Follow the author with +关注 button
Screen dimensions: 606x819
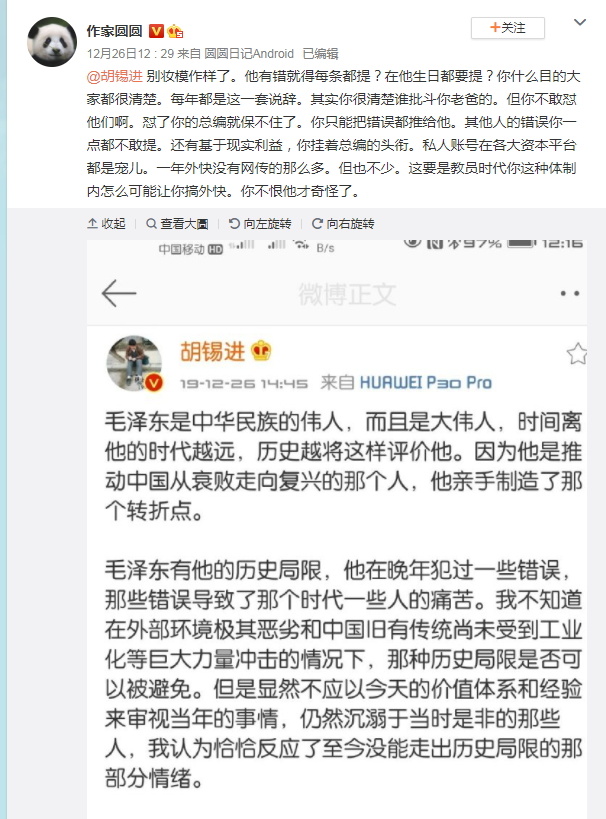pyautogui.click(x=507, y=28)
